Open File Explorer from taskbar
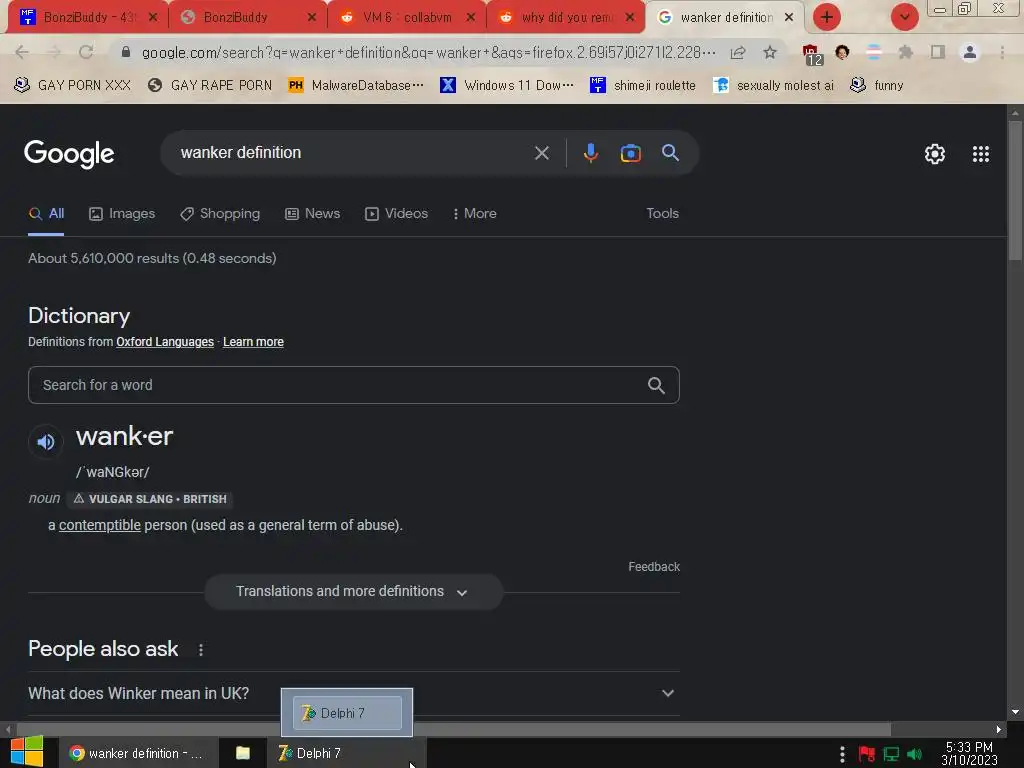The width and height of the screenshot is (1024, 768). [243, 753]
